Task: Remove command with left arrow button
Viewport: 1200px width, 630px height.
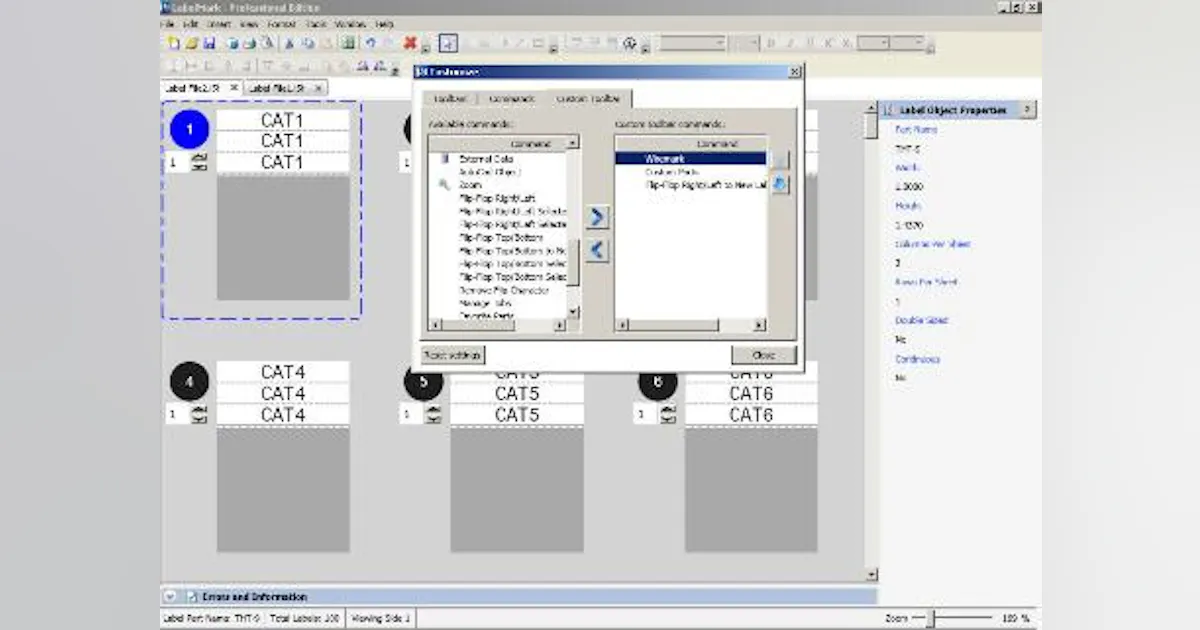Action: [596, 250]
